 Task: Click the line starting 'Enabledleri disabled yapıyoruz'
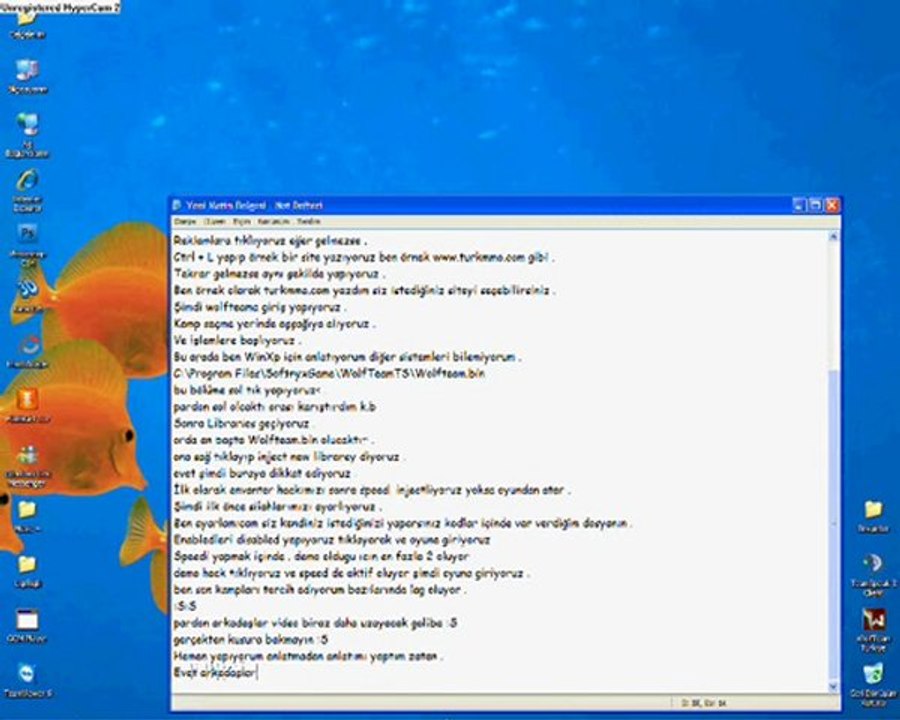tap(332, 540)
